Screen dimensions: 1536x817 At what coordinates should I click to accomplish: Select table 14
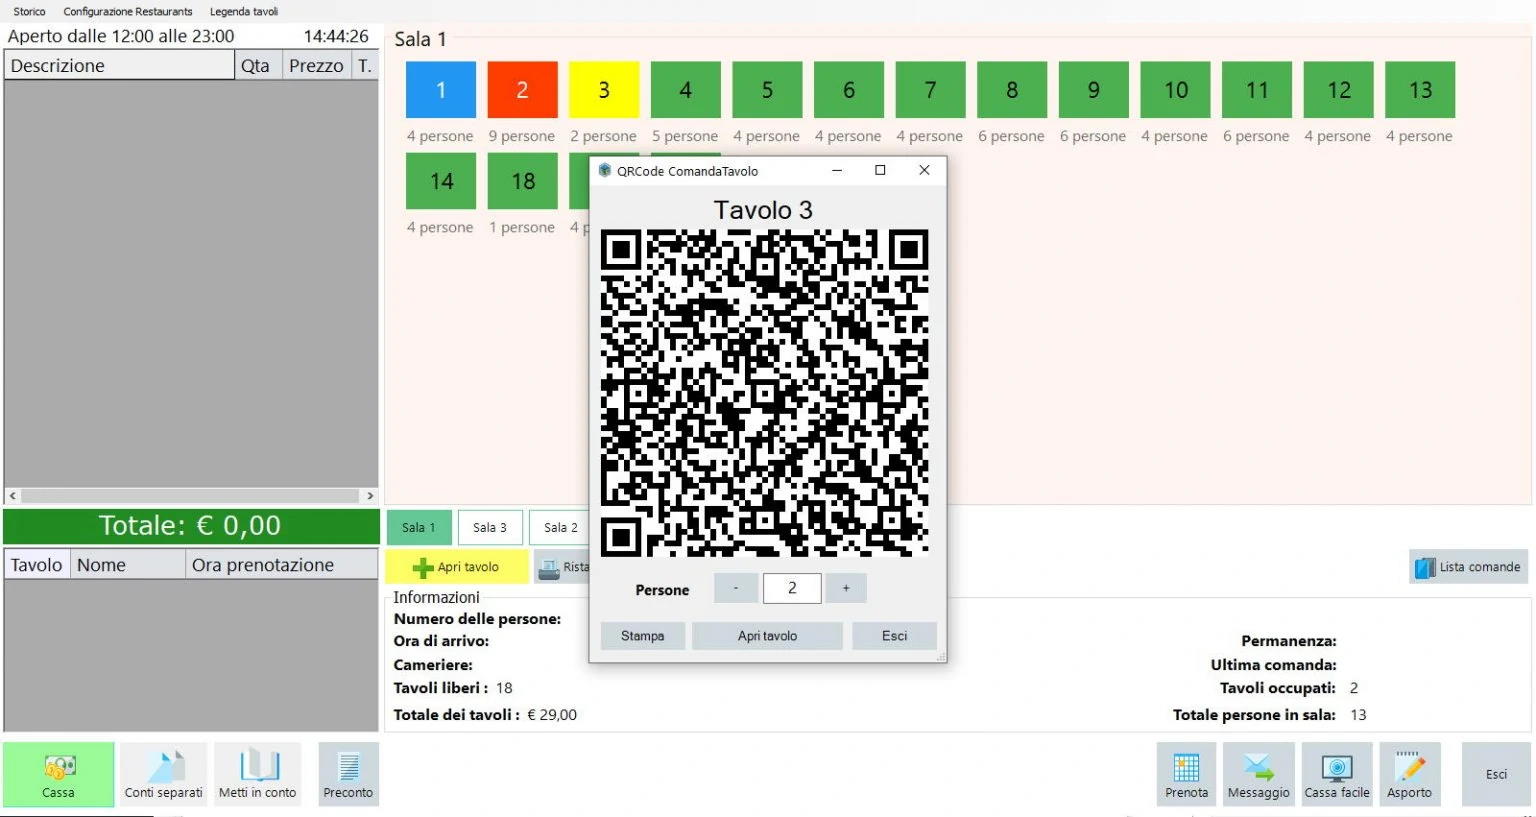point(440,181)
